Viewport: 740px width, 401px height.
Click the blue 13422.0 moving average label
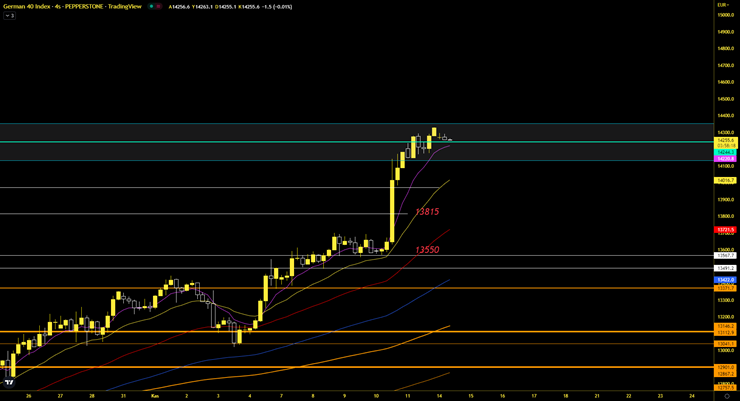(726, 280)
